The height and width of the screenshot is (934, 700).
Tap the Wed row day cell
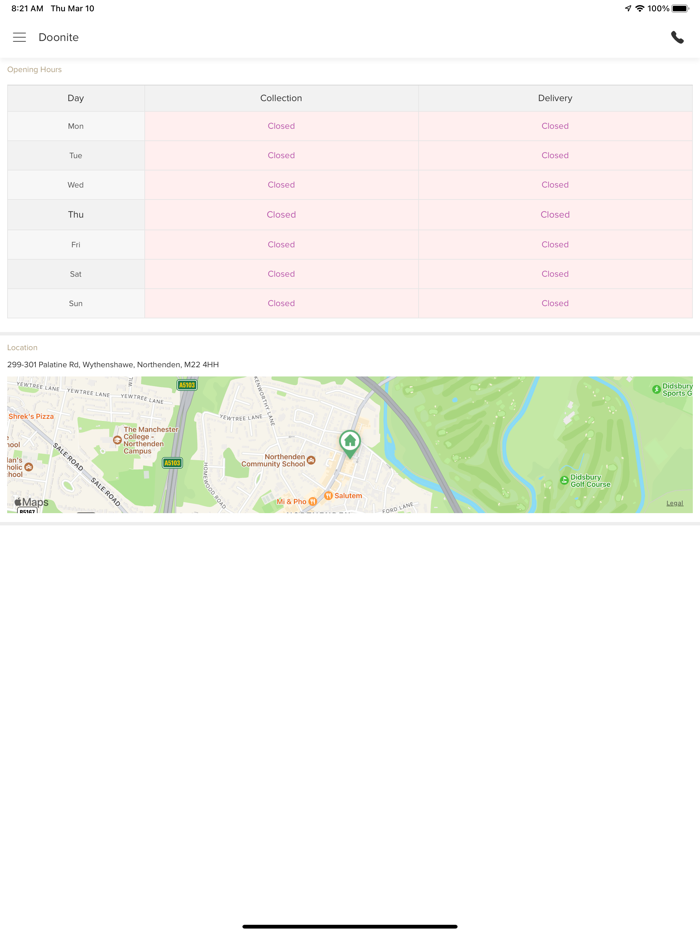pos(76,185)
